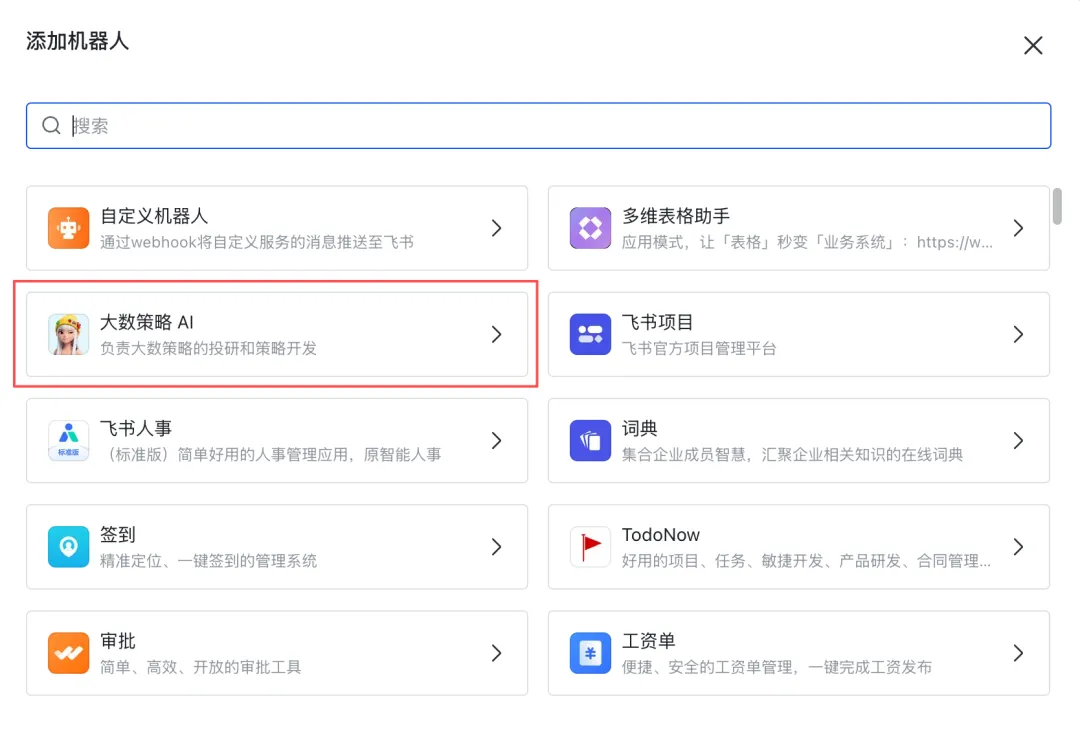This screenshot has width=1080, height=736.
Task: Click description 精准定位、一键签到的管理系统
Action: click(x=209, y=561)
